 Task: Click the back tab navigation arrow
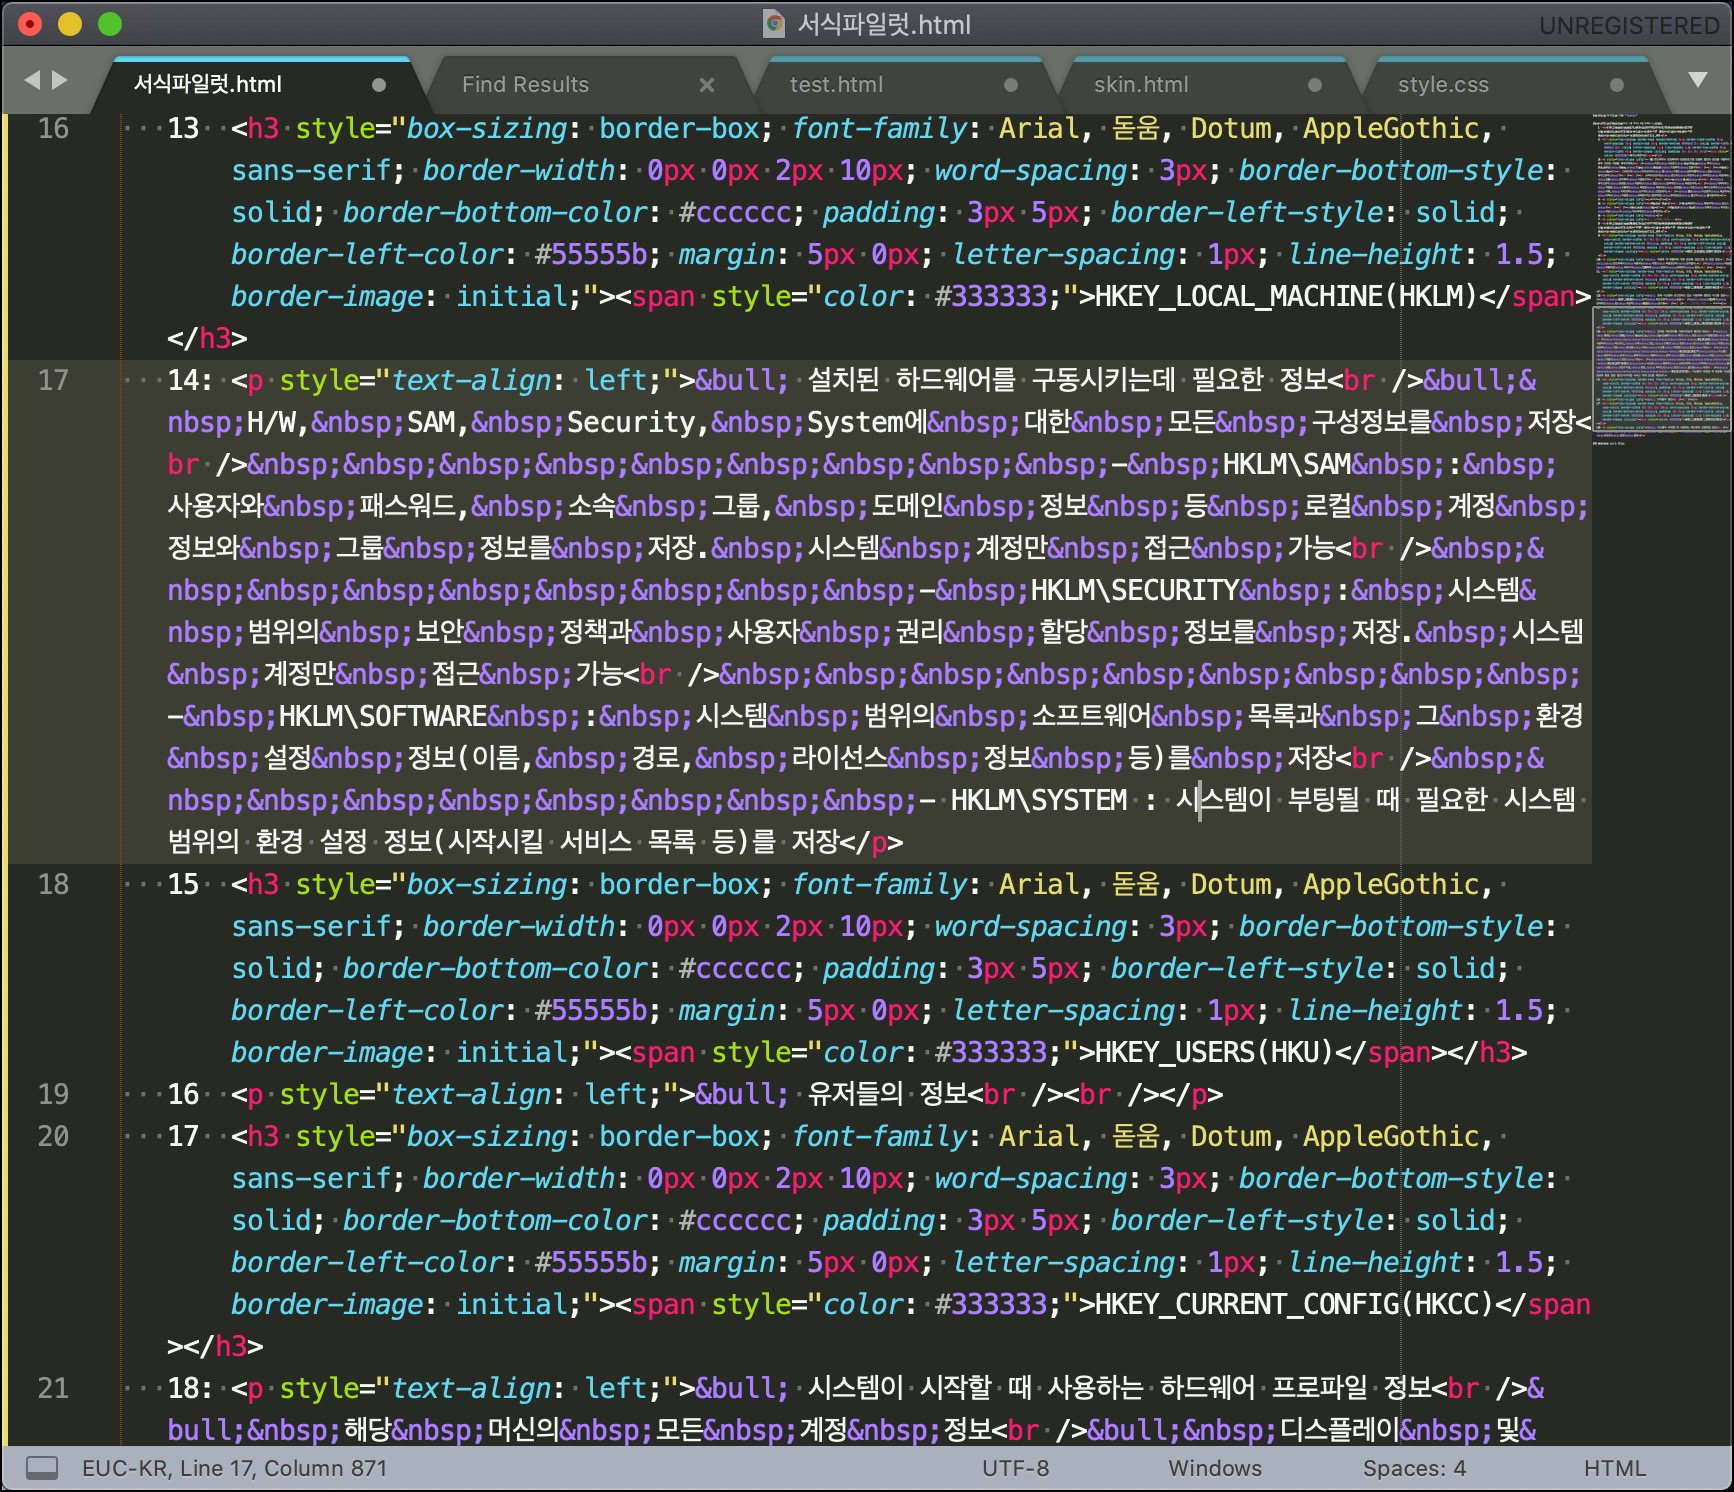tap(31, 81)
